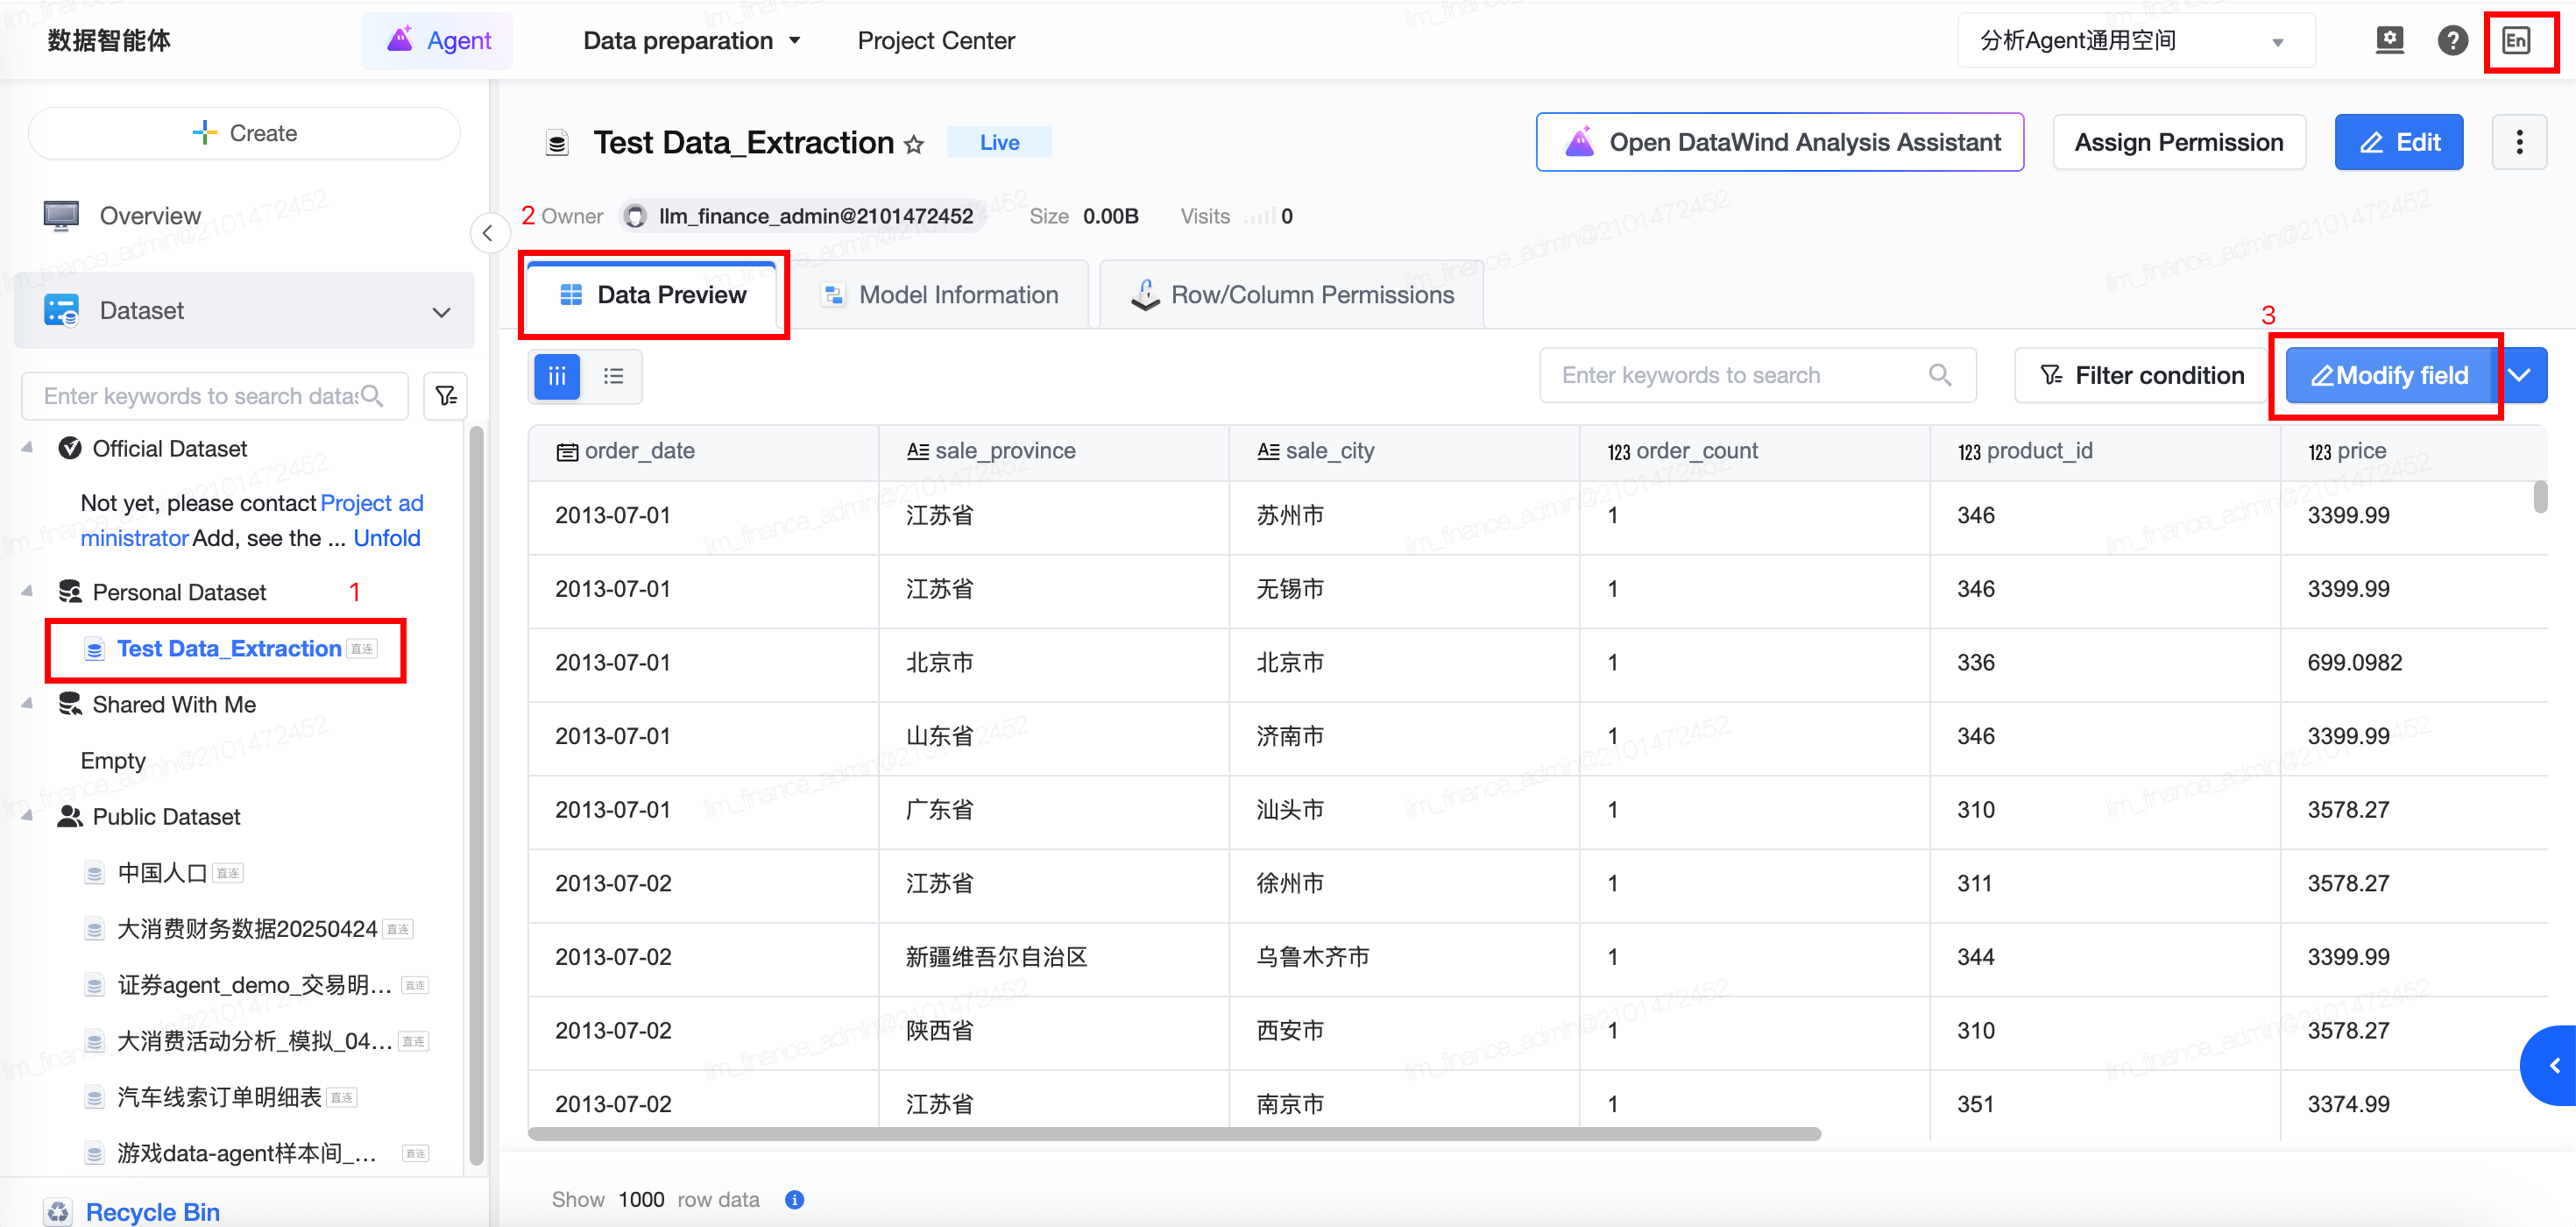Click the data preview keyword search box
This screenshot has width=2576, height=1227.
tap(1757, 375)
